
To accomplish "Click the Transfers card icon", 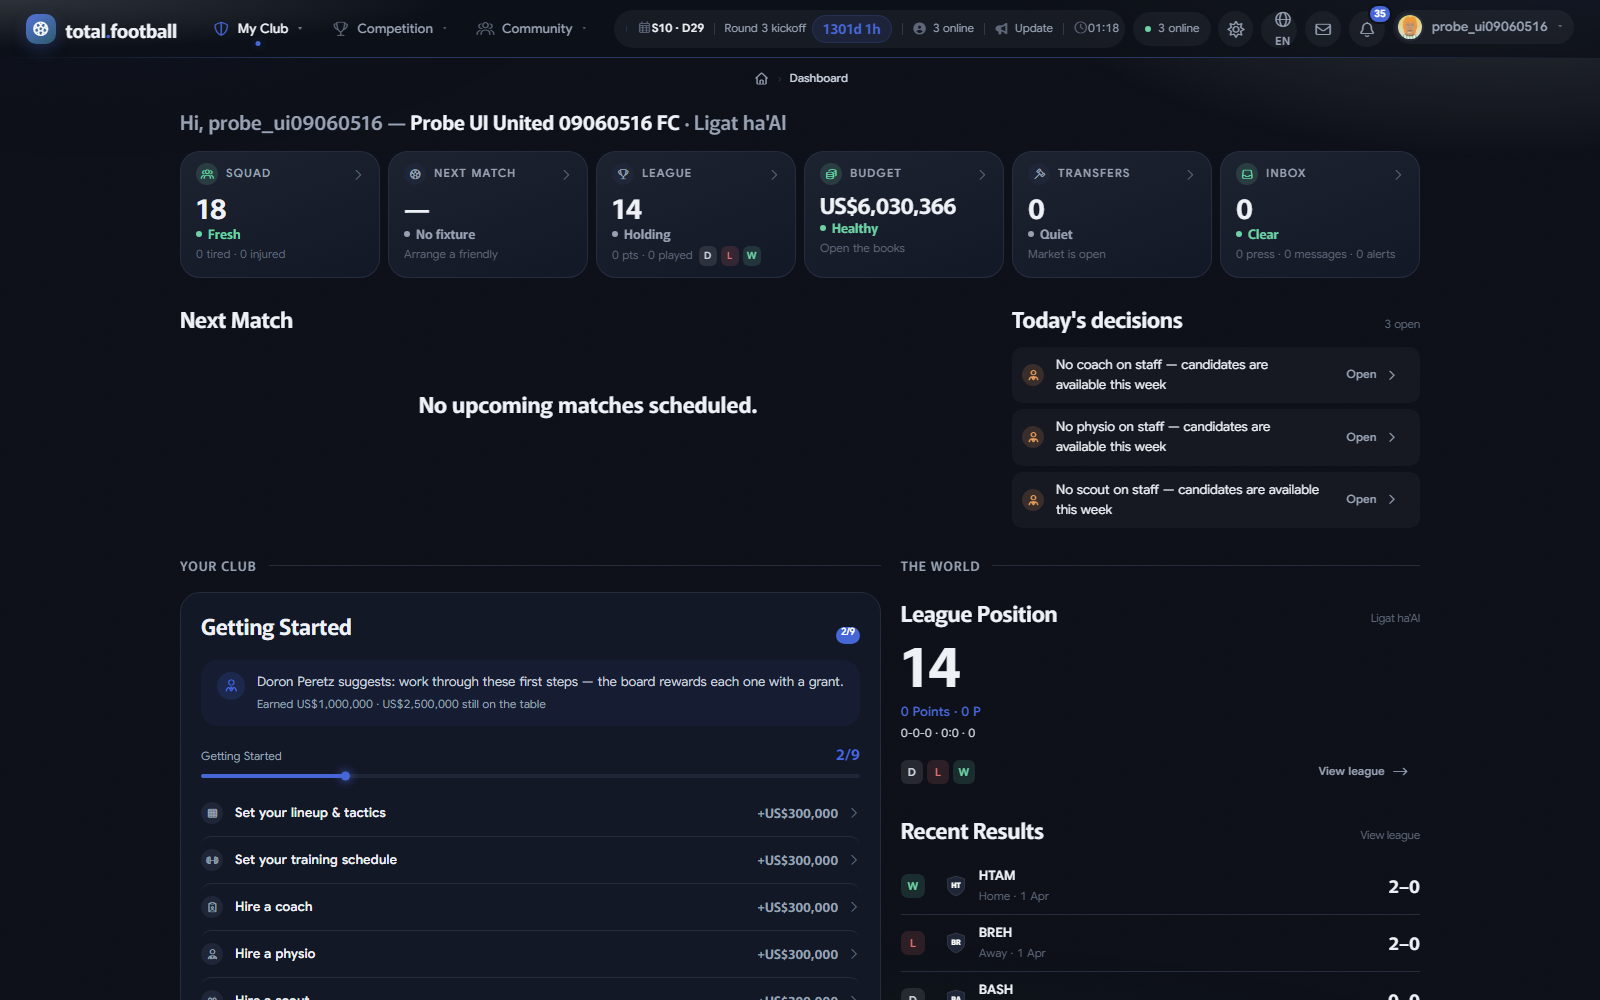I will tap(1039, 174).
